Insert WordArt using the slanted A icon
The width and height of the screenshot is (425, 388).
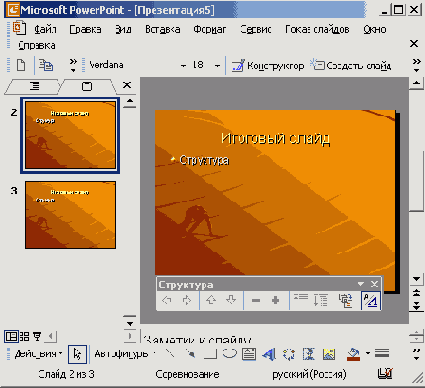269,354
